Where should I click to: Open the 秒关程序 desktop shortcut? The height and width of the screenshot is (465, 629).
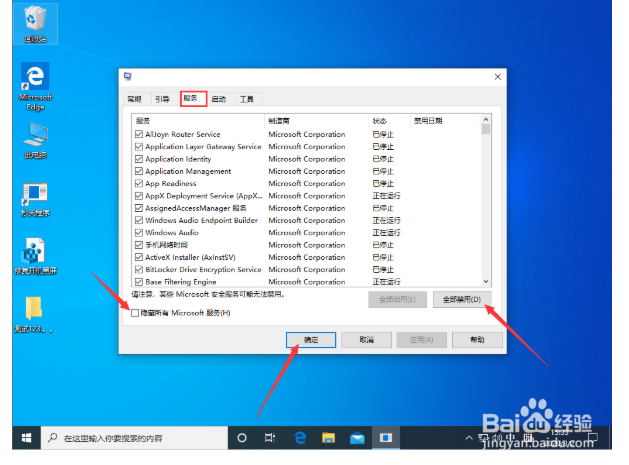coord(35,199)
